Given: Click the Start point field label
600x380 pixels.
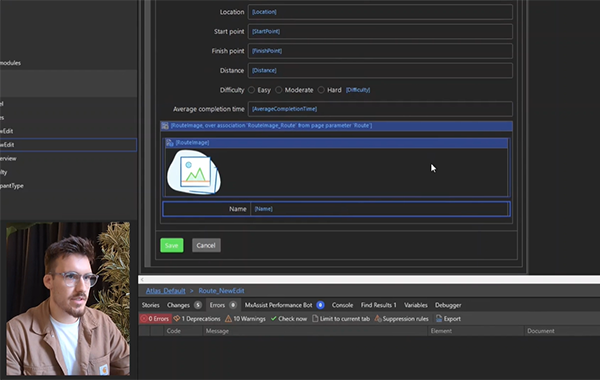Looking at the screenshot, I should click(x=229, y=31).
